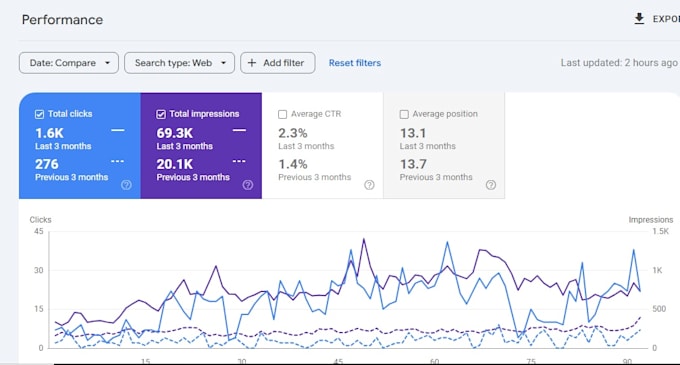Click solid line legend on Total impressions card
680x365 pixels.
[x=239, y=130]
